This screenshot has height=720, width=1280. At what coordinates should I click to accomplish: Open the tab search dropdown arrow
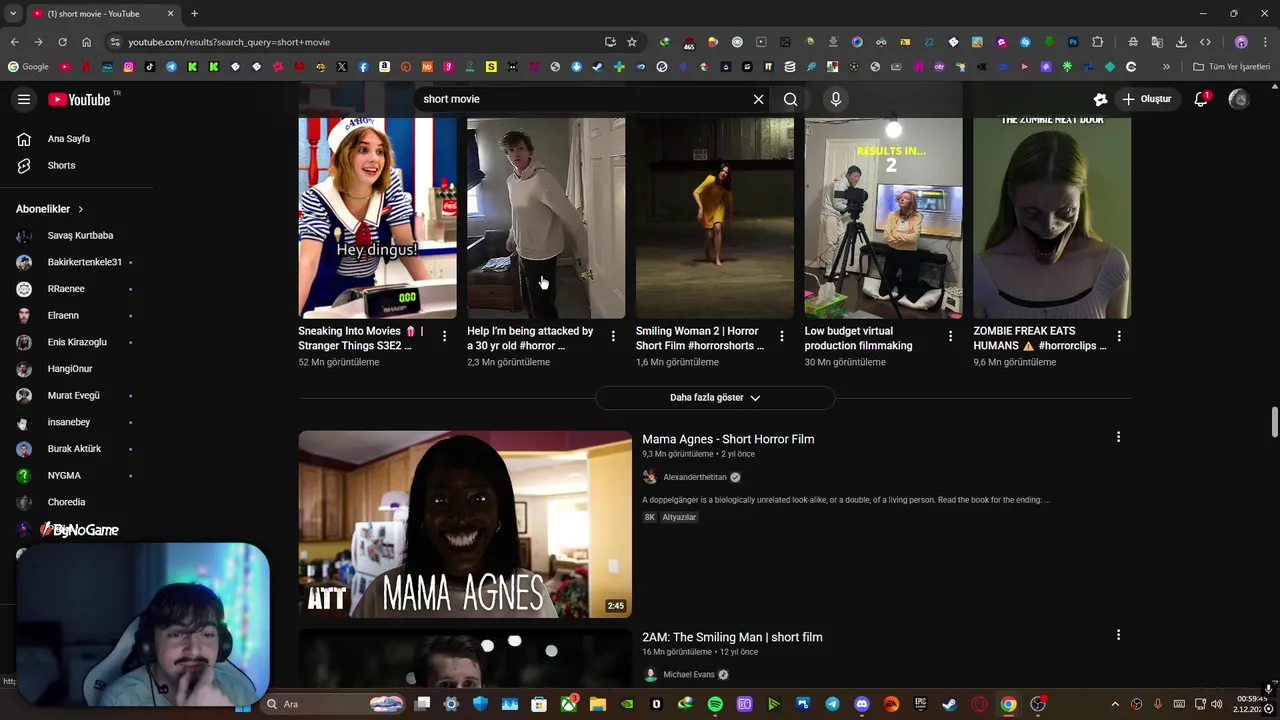click(12, 14)
